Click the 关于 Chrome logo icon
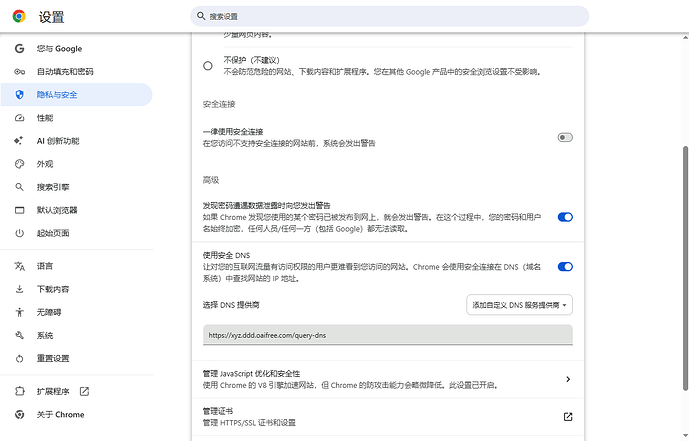 pos(19,414)
